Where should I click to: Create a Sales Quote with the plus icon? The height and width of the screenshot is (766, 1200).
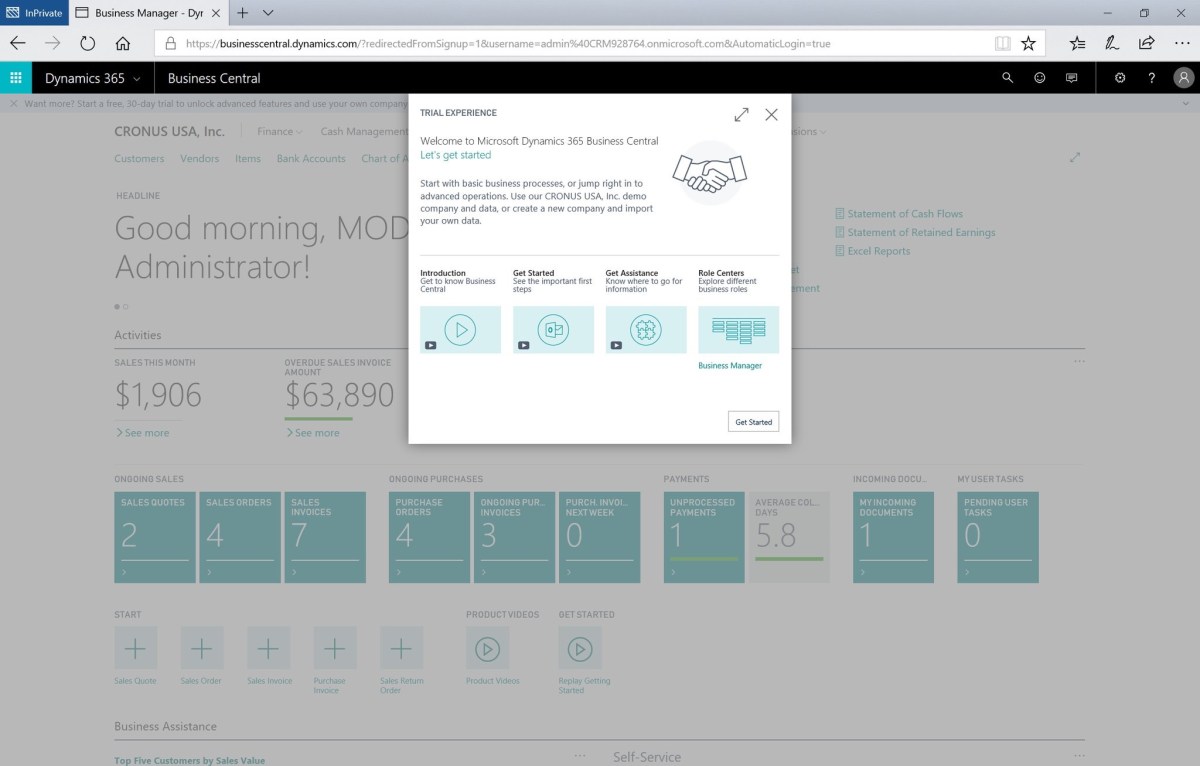(135, 648)
